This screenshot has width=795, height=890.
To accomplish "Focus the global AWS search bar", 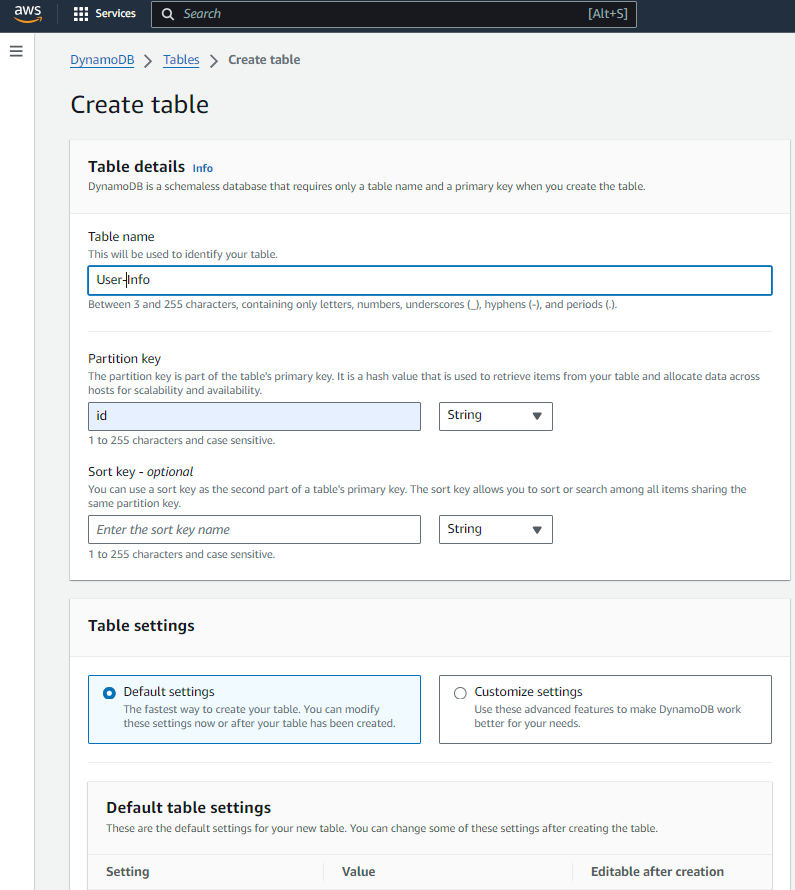I will (394, 14).
